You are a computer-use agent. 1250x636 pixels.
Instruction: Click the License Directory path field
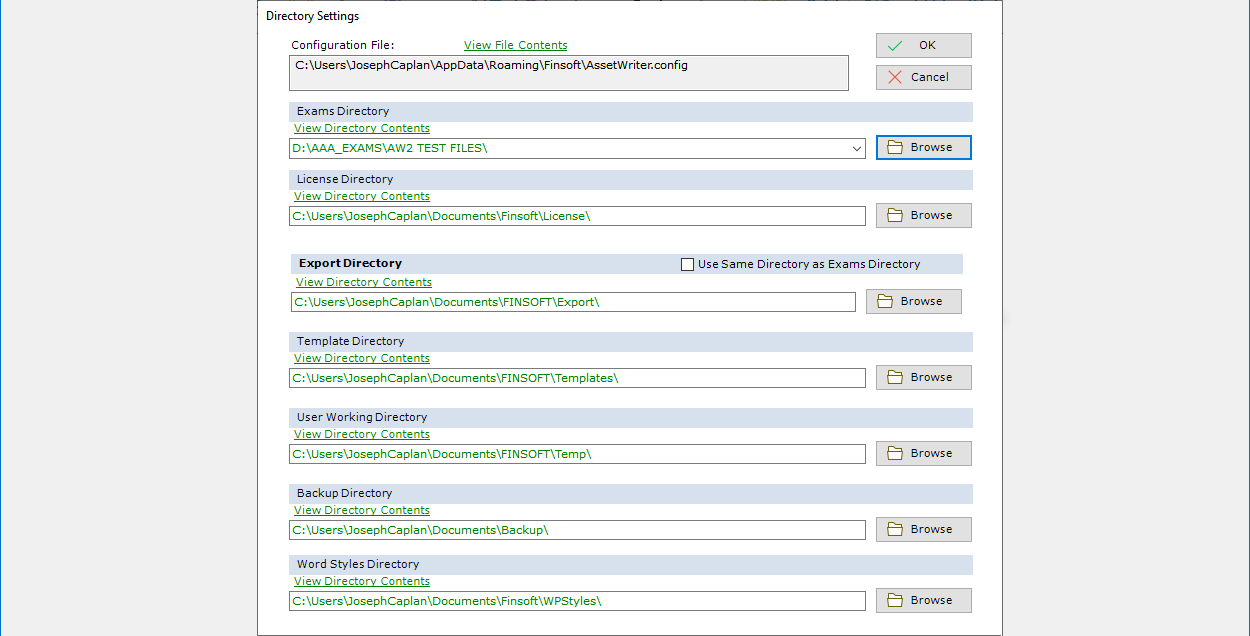[x=577, y=216]
